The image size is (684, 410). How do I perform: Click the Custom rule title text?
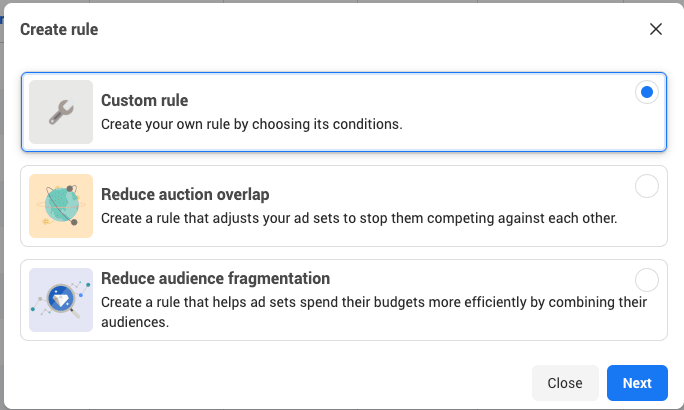point(144,100)
